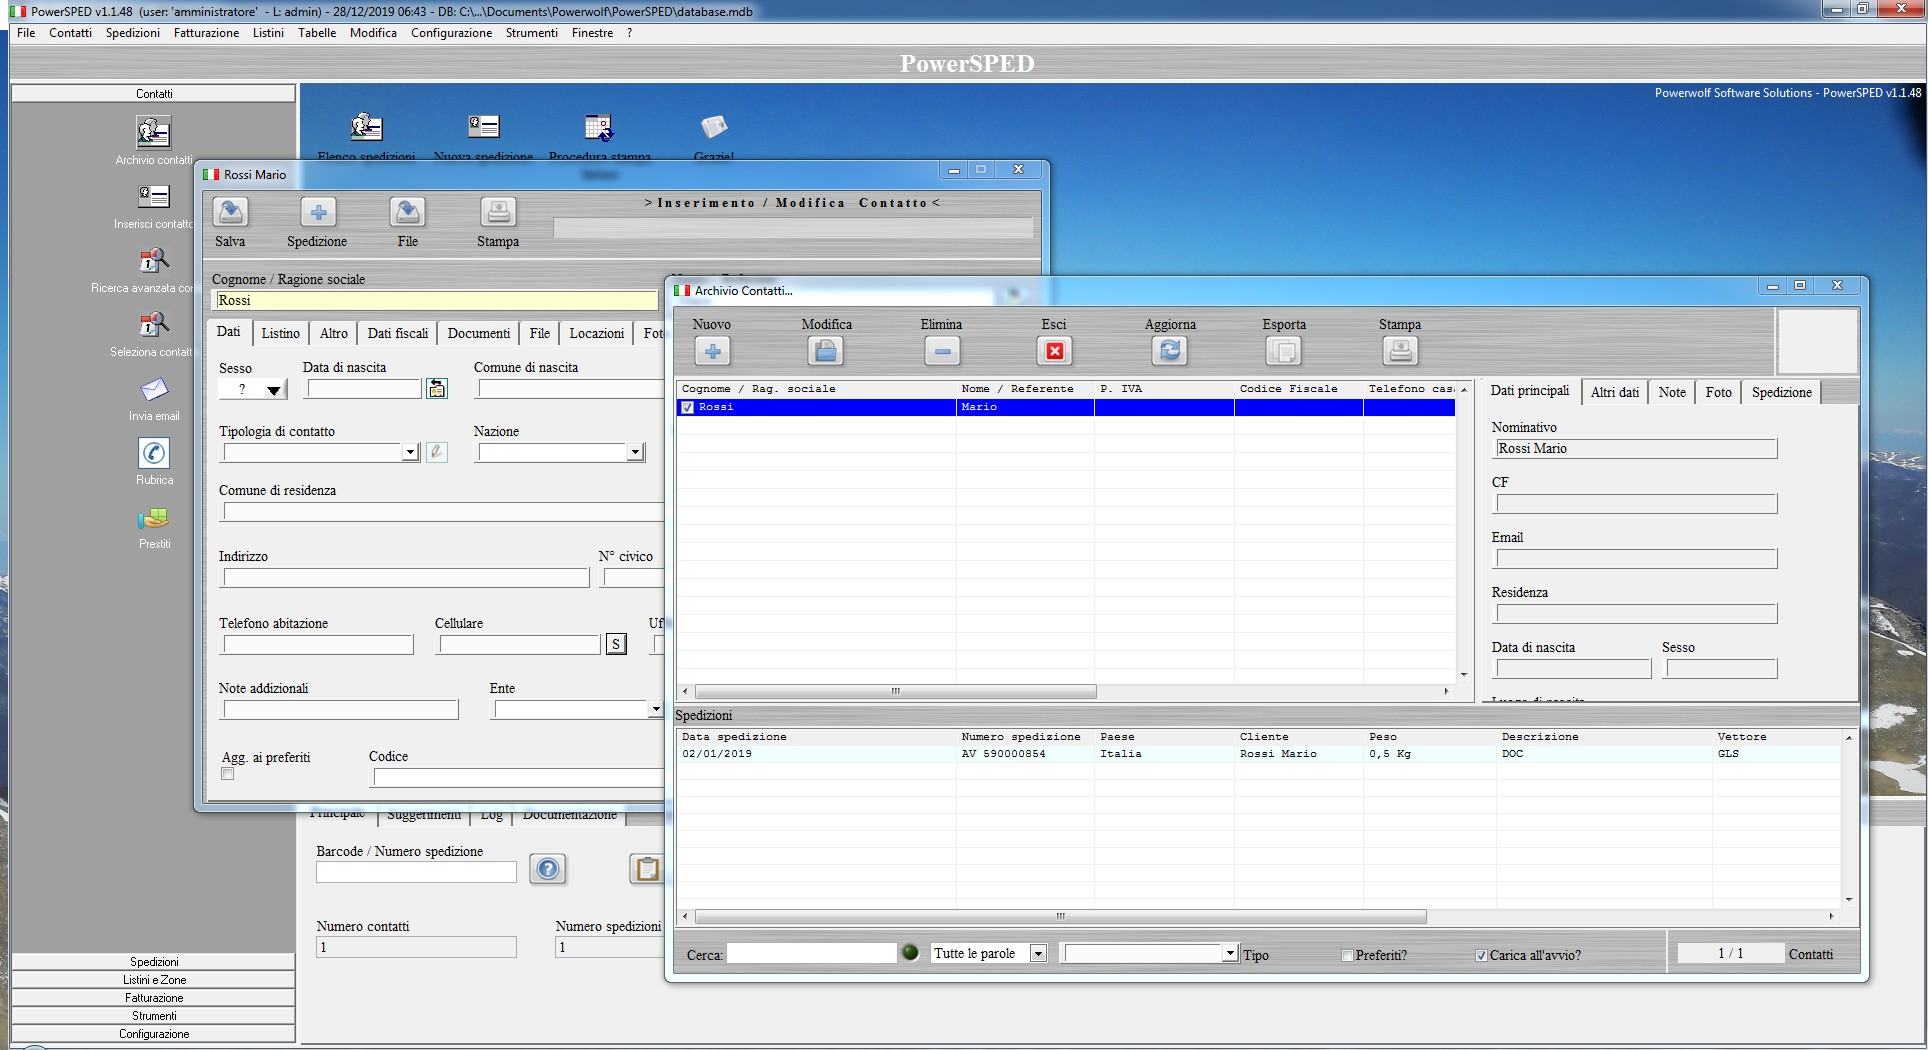Open Rubrica sidebar icon
The width and height of the screenshot is (1928, 1050).
pyautogui.click(x=154, y=453)
